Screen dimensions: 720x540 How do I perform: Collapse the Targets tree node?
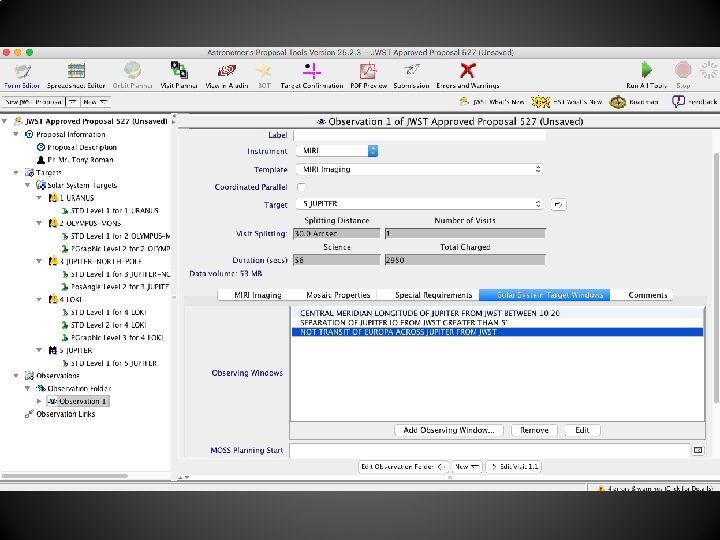point(16,173)
